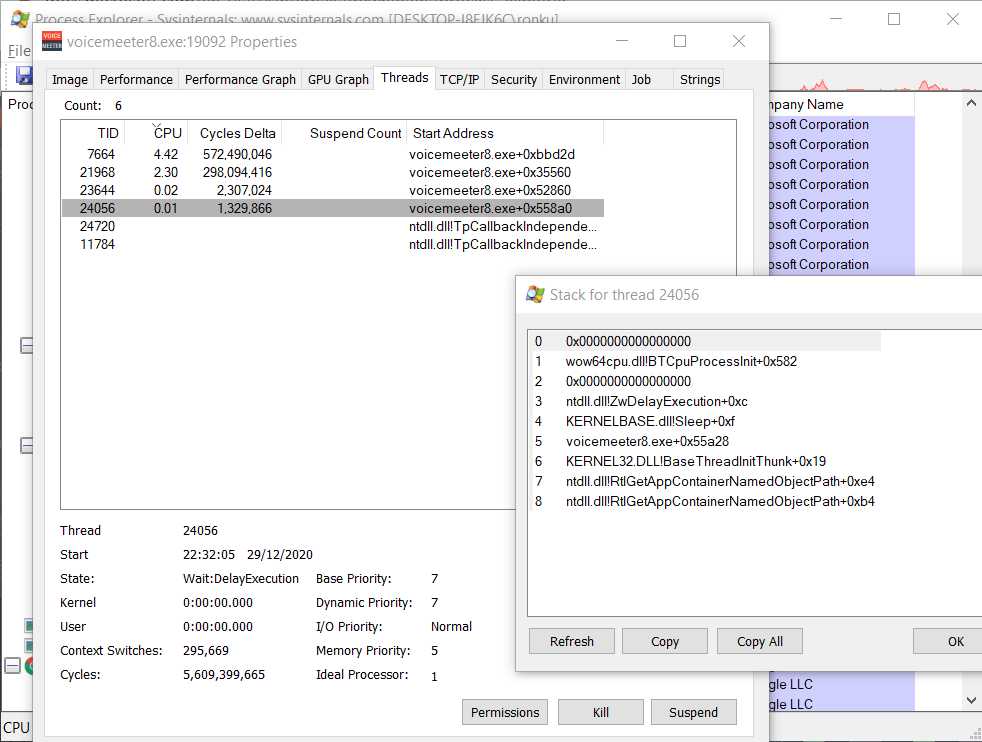Viewport: 982px width, 742px height.
Task: Select the KERNELBASE.dll!Sleep stack frame
Action: pos(650,421)
